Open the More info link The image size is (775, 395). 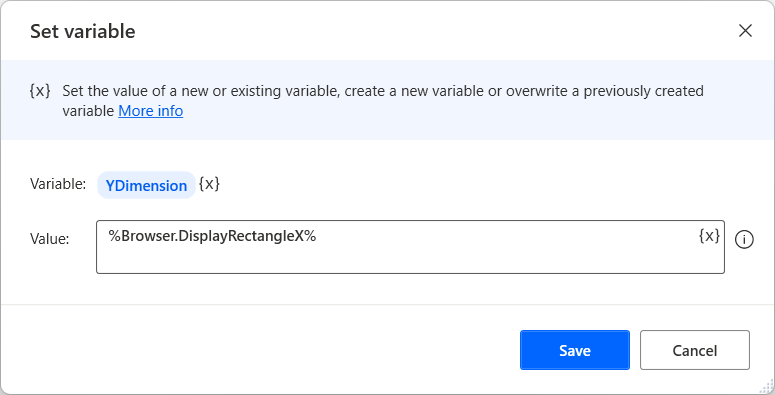tap(150, 111)
